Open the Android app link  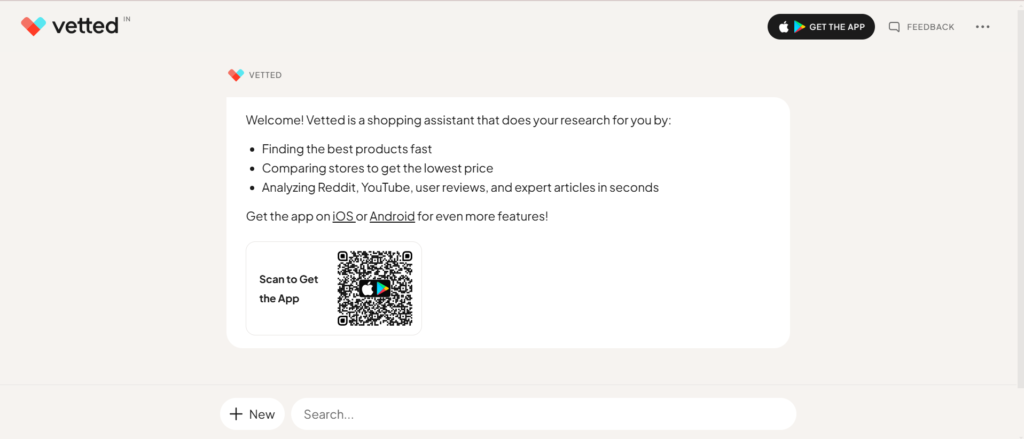[392, 216]
